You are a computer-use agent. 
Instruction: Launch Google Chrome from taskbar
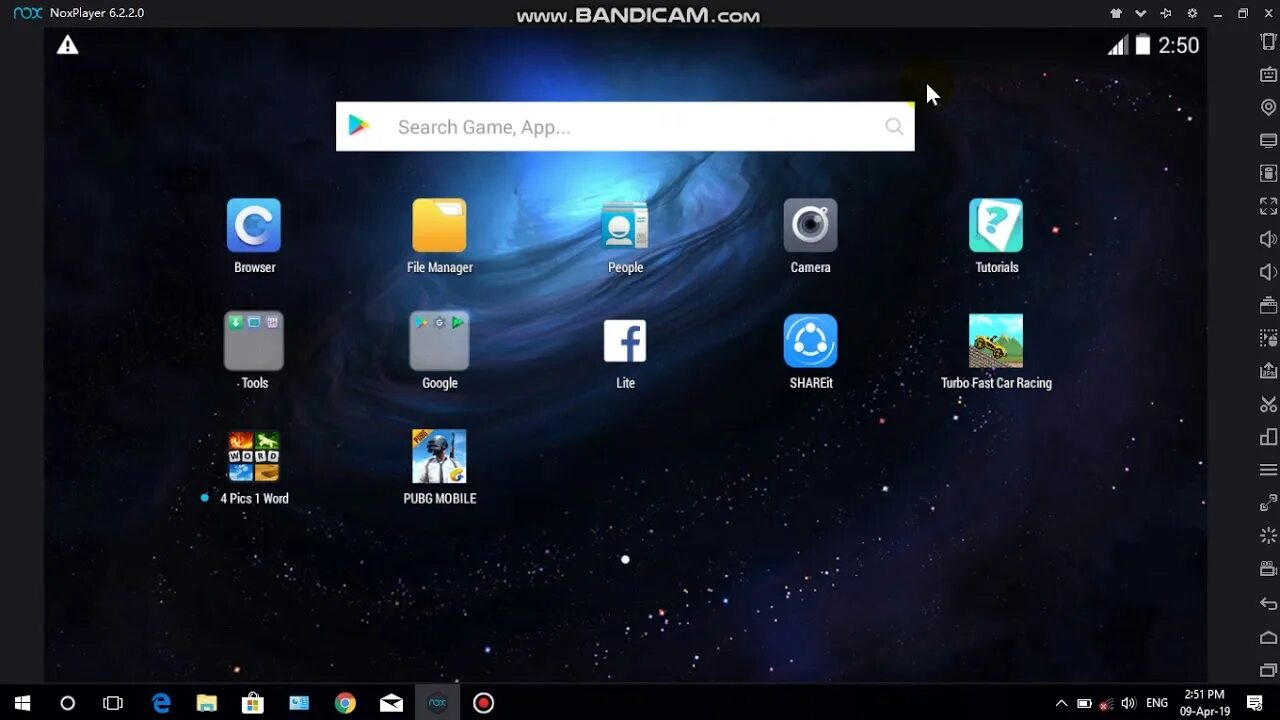[345, 703]
